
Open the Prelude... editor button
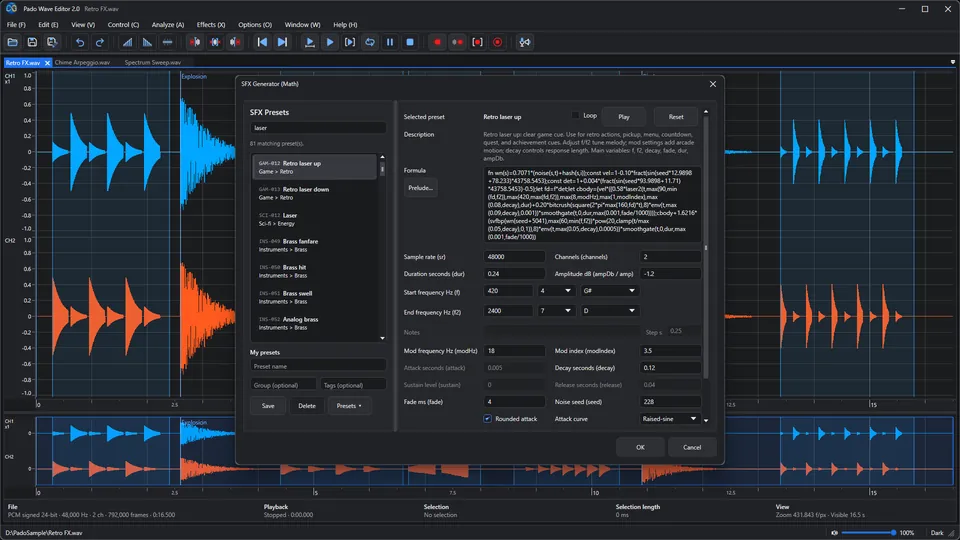click(420, 188)
